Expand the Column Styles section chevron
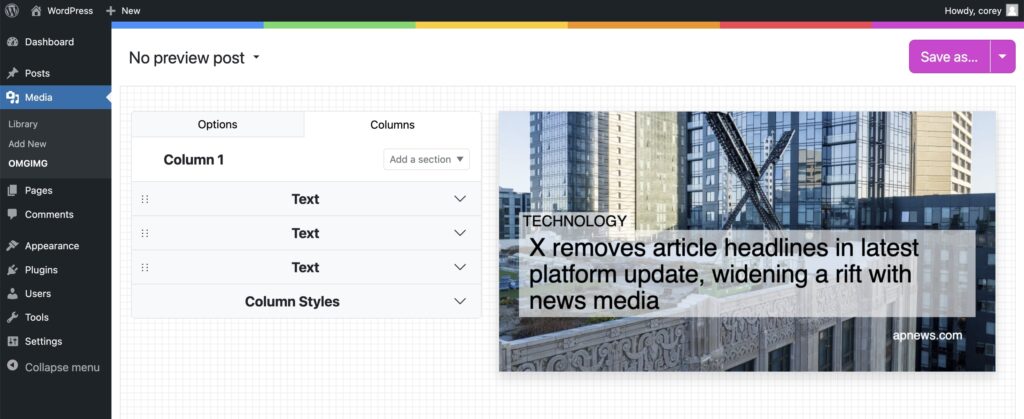This screenshot has height=419, width=1024. [460, 302]
